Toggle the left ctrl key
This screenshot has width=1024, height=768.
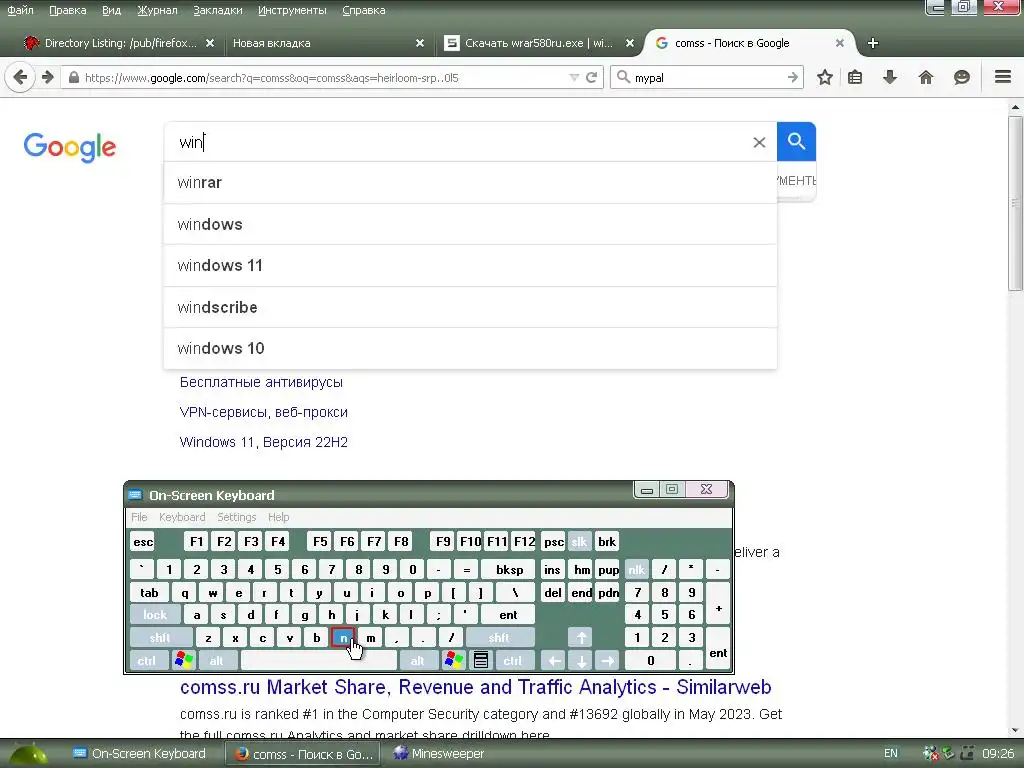click(147, 660)
